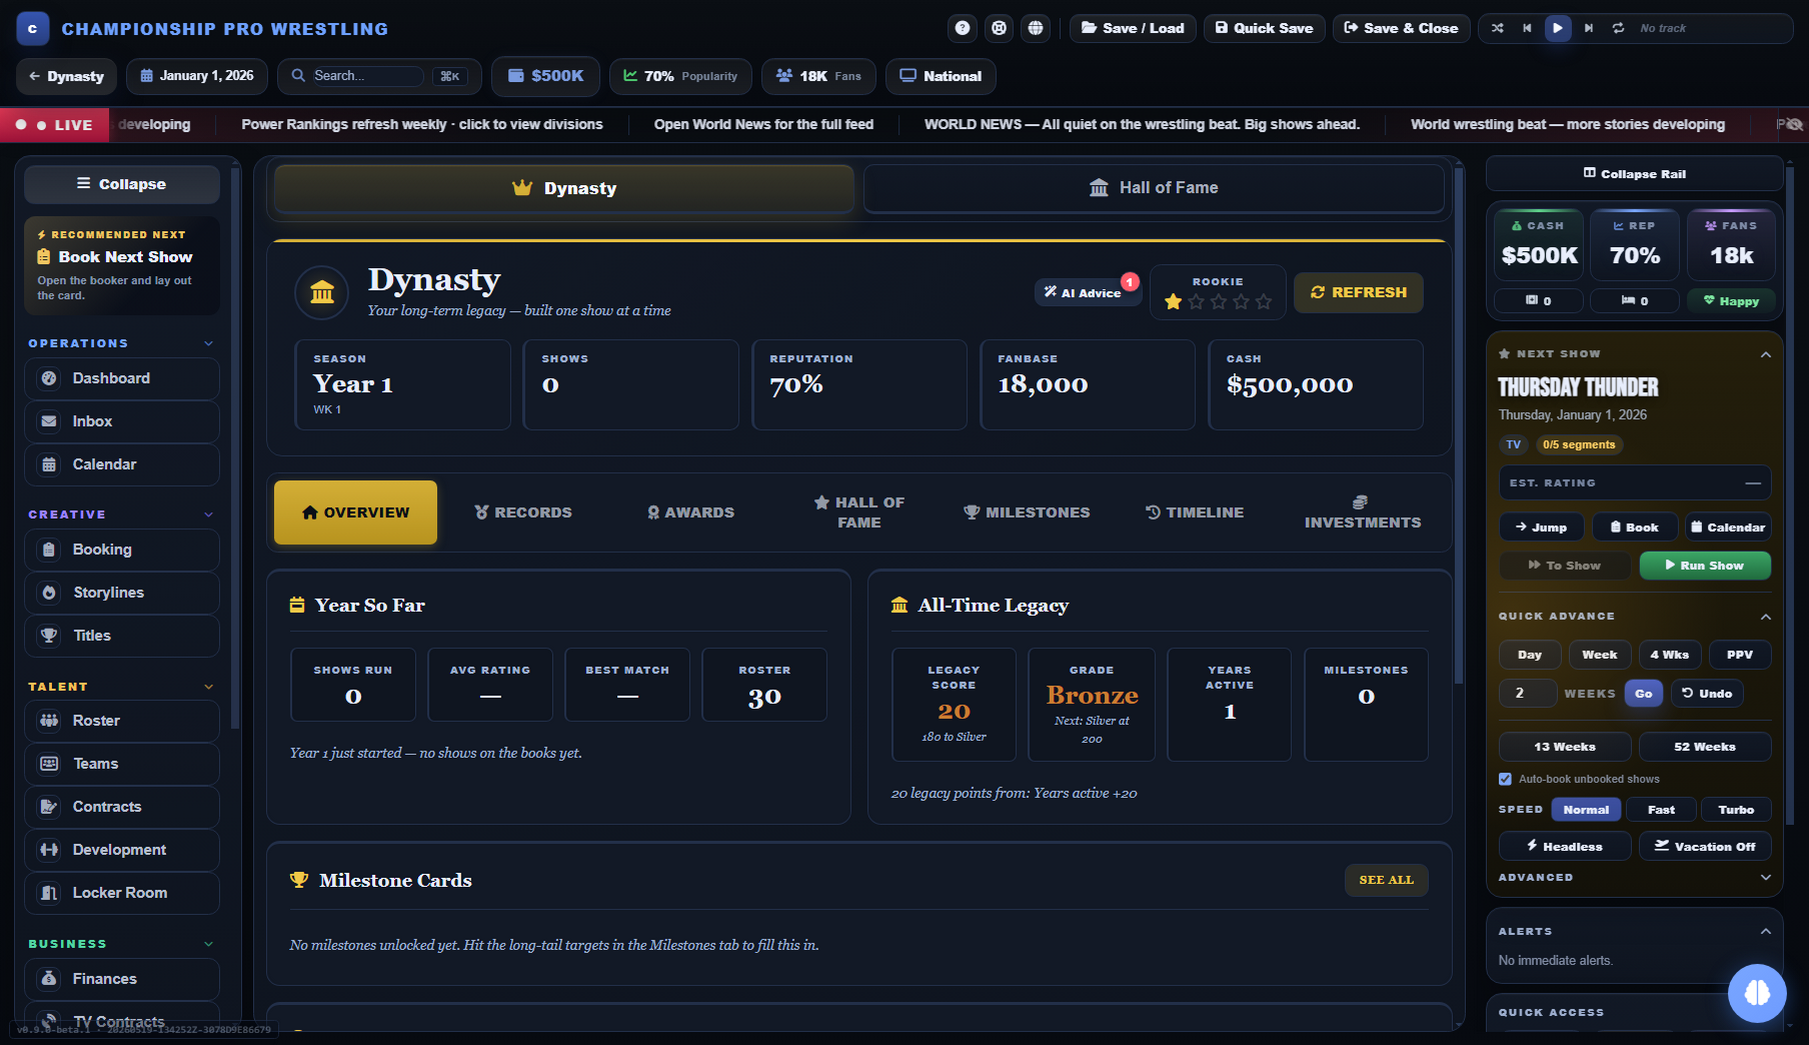Click the Search field

[x=367, y=76]
